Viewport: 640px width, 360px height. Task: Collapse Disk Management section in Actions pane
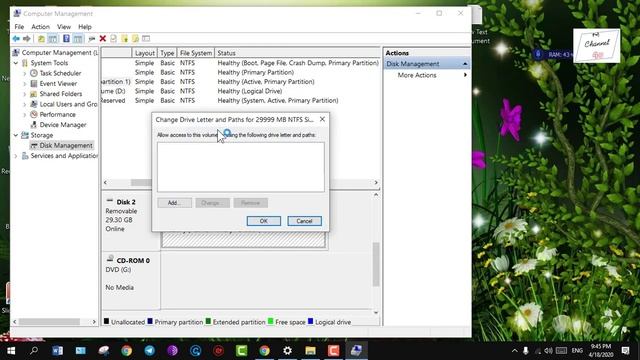pyautogui.click(x=464, y=64)
